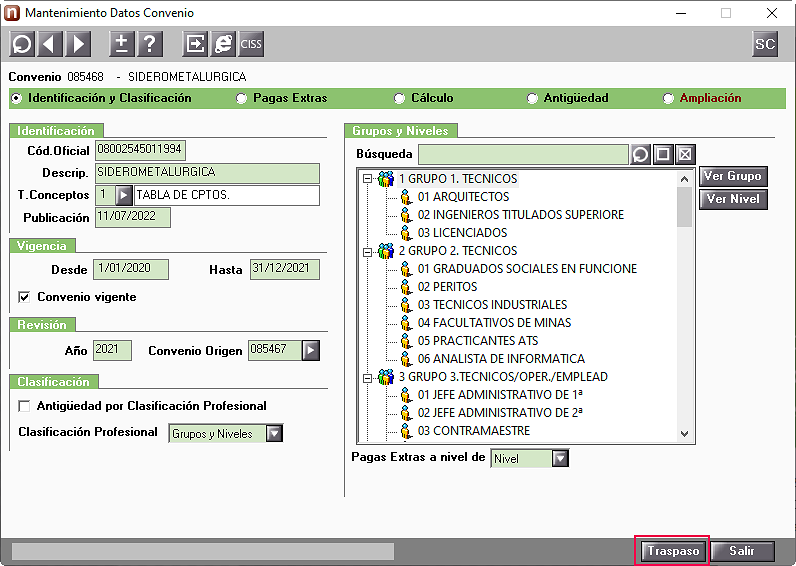Click the crossed box icon beside Búsqueda

pos(685,154)
